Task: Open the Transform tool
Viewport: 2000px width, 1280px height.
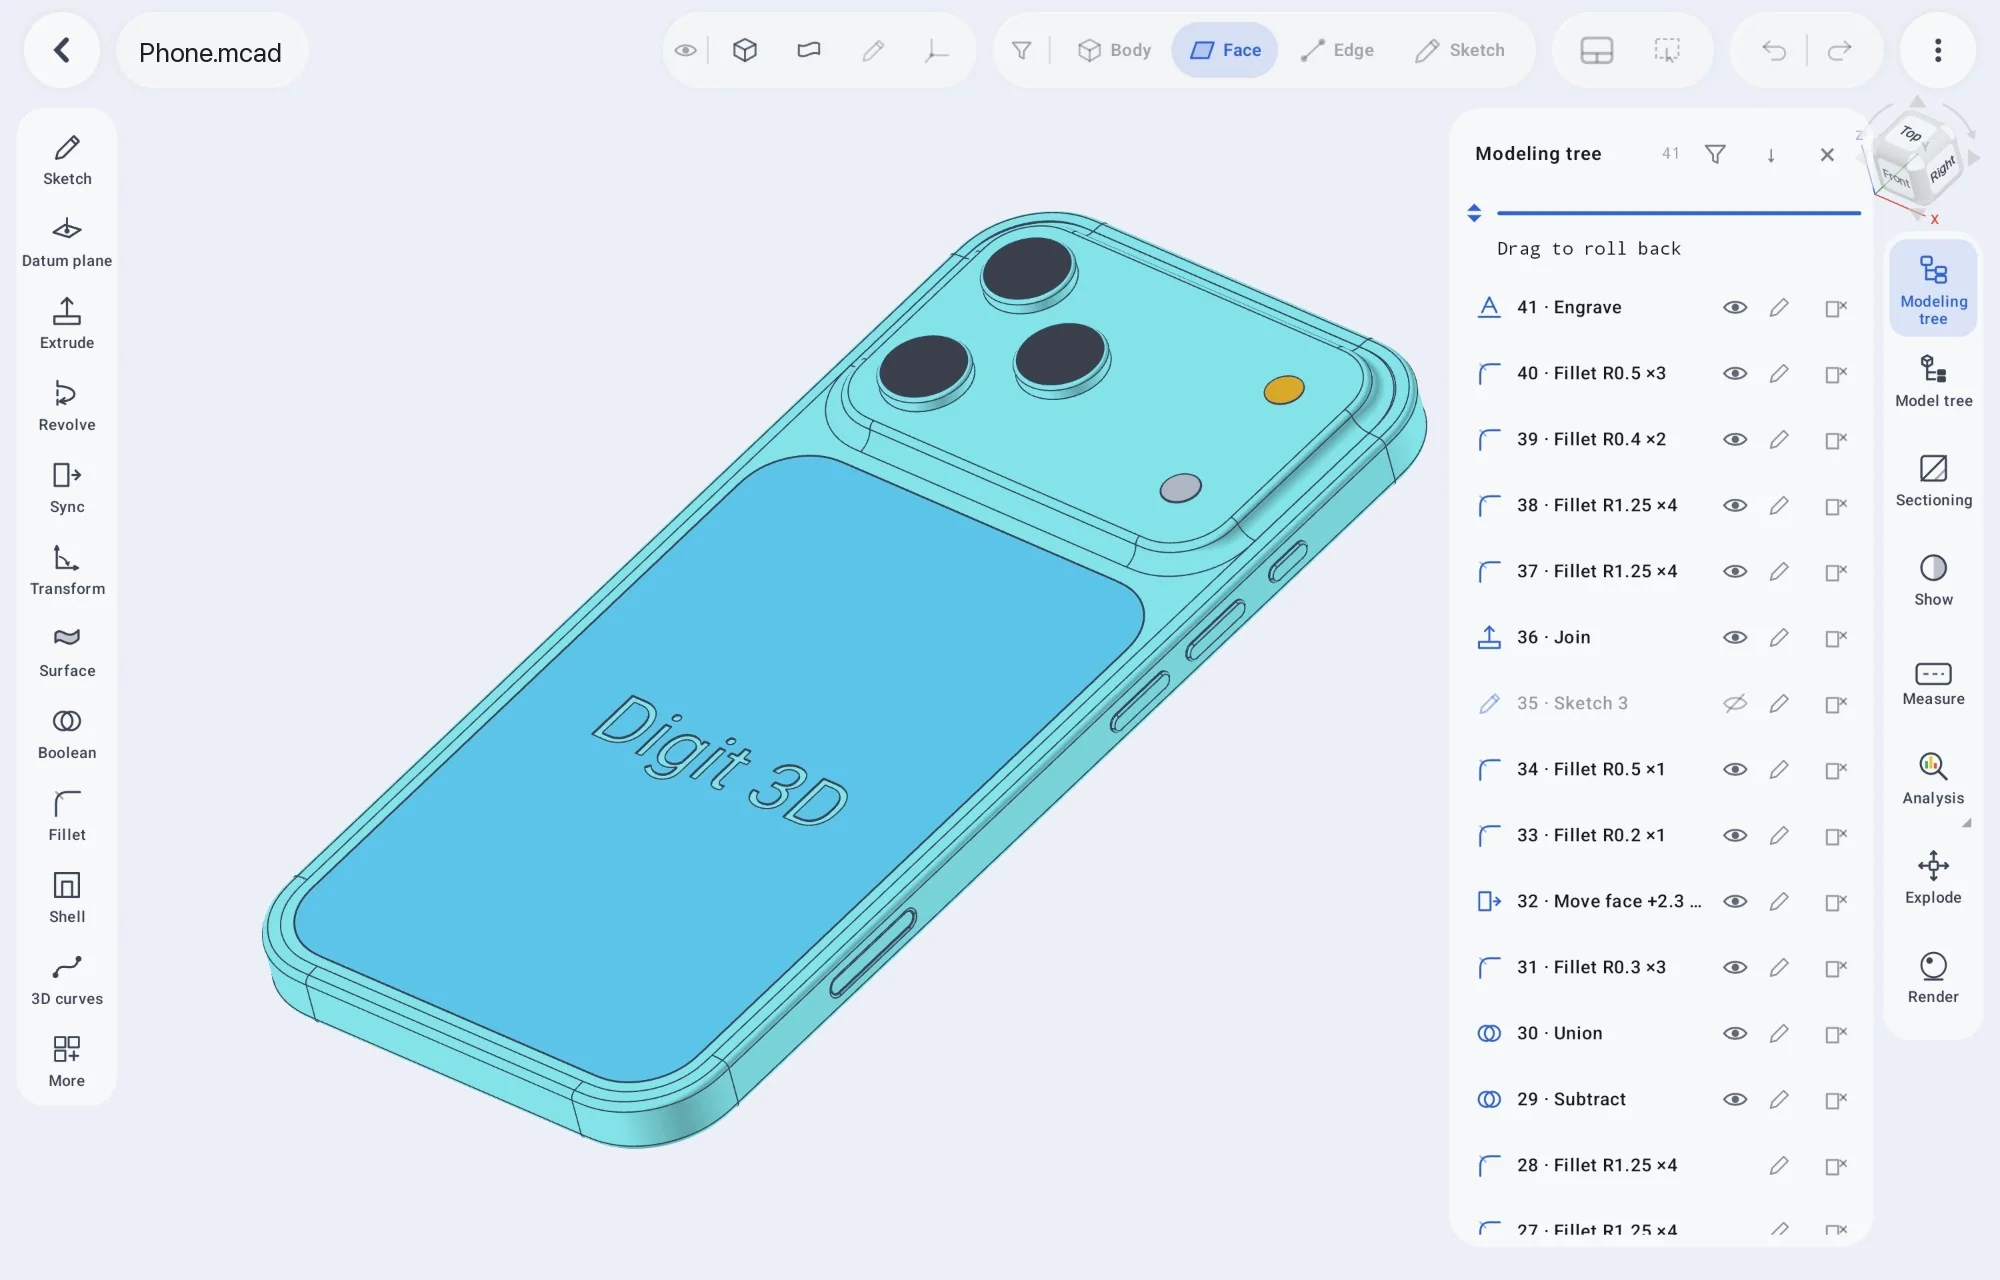Action: point(67,570)
